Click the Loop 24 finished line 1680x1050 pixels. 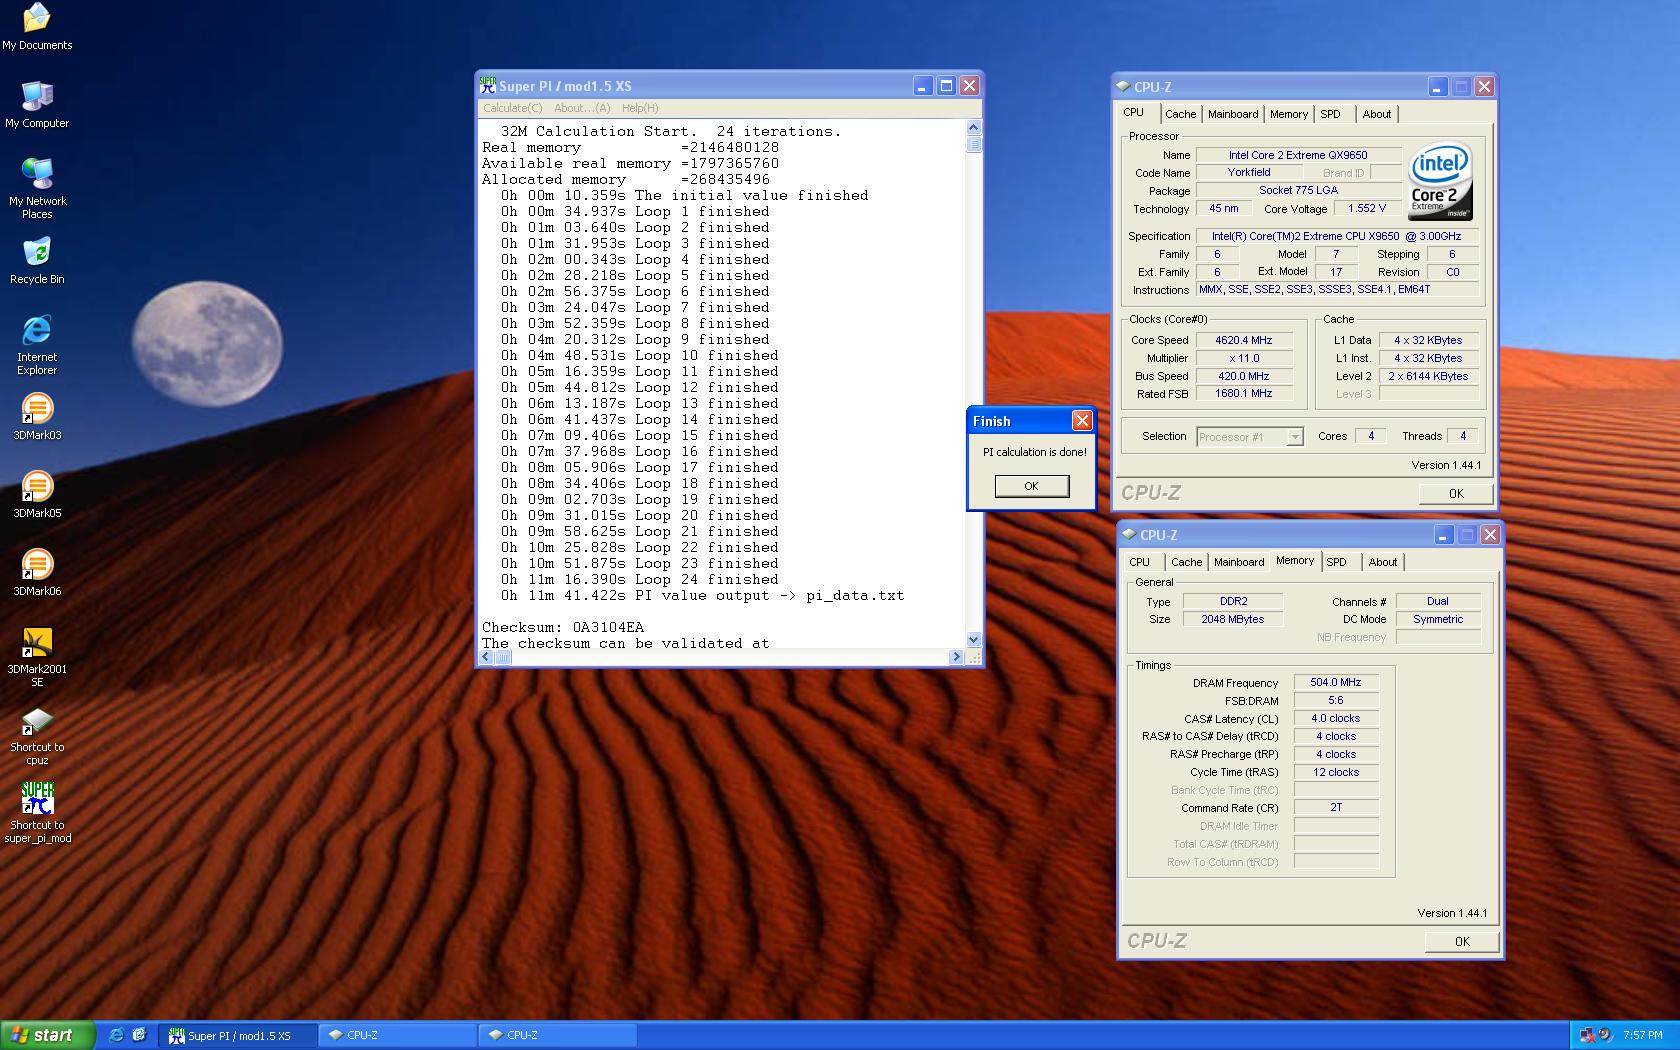click(640, 579)
